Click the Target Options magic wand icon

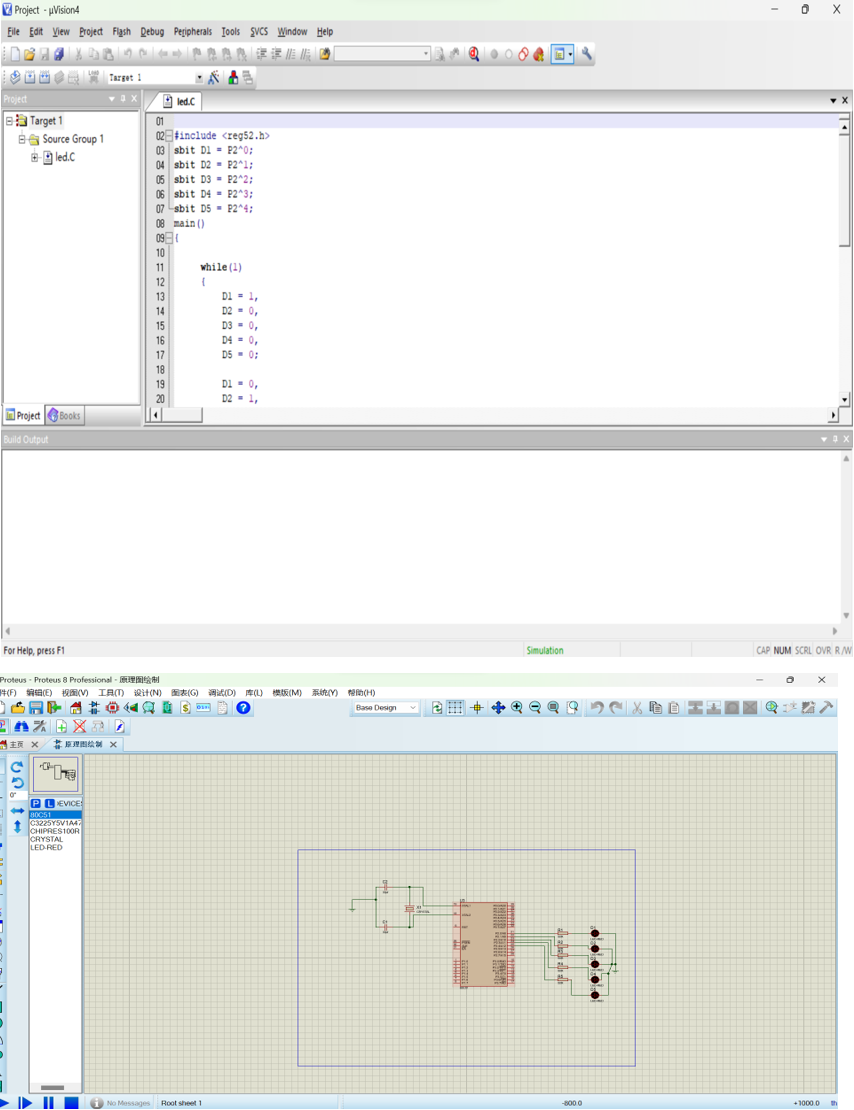pyautogui.click(x=214, y=78)
